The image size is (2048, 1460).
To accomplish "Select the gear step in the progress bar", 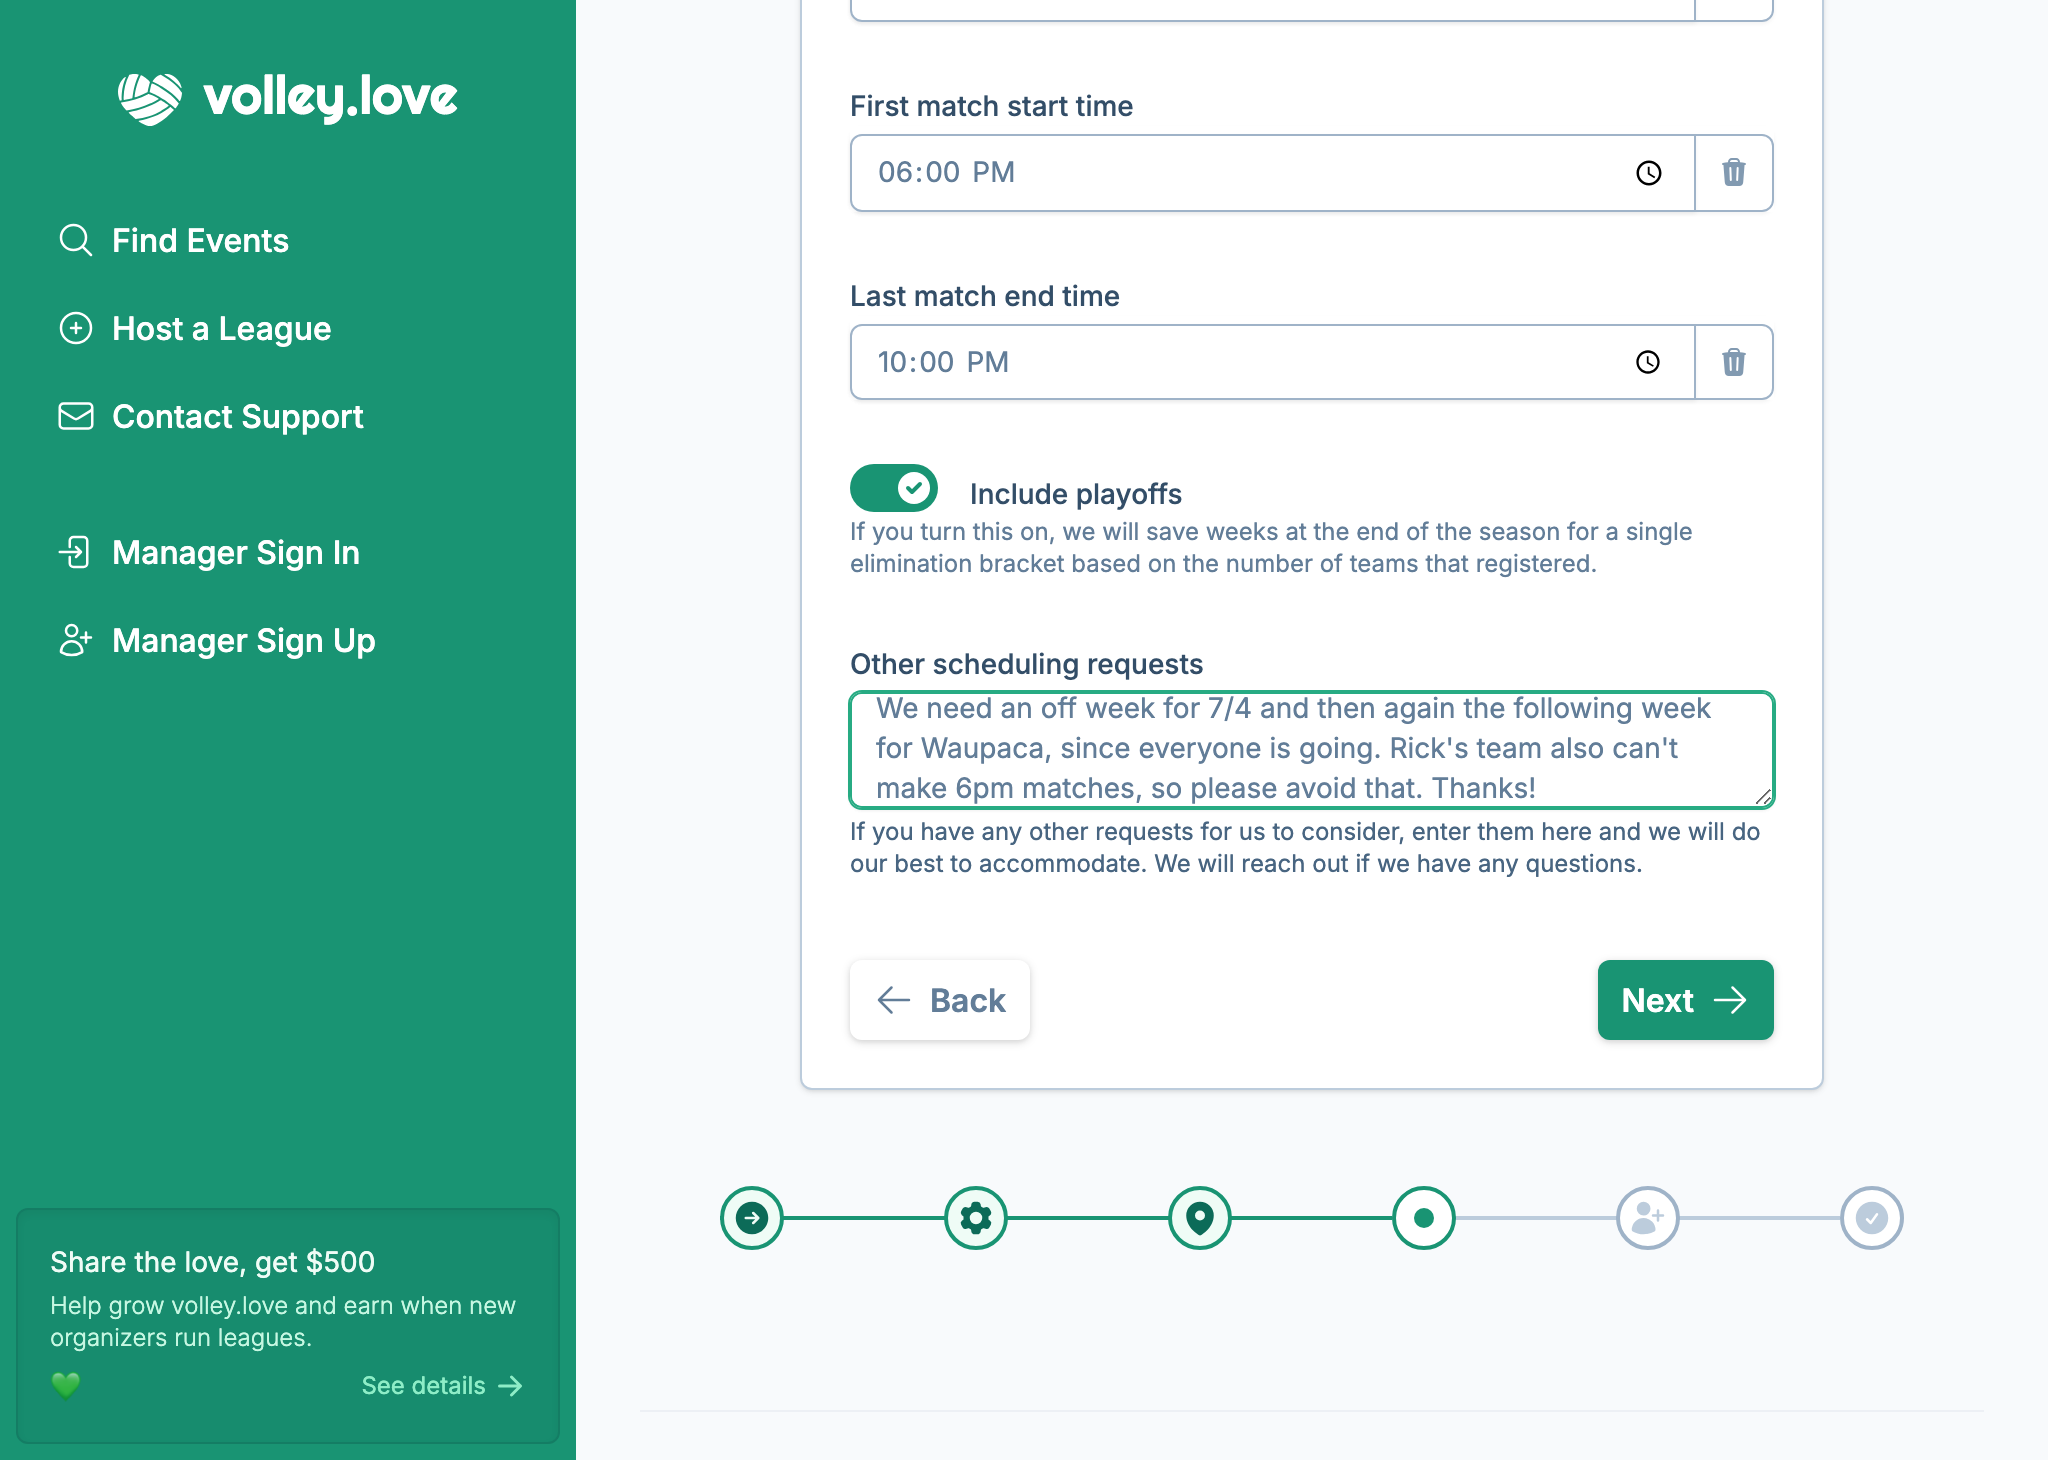I will click(x=976, y=1218).
